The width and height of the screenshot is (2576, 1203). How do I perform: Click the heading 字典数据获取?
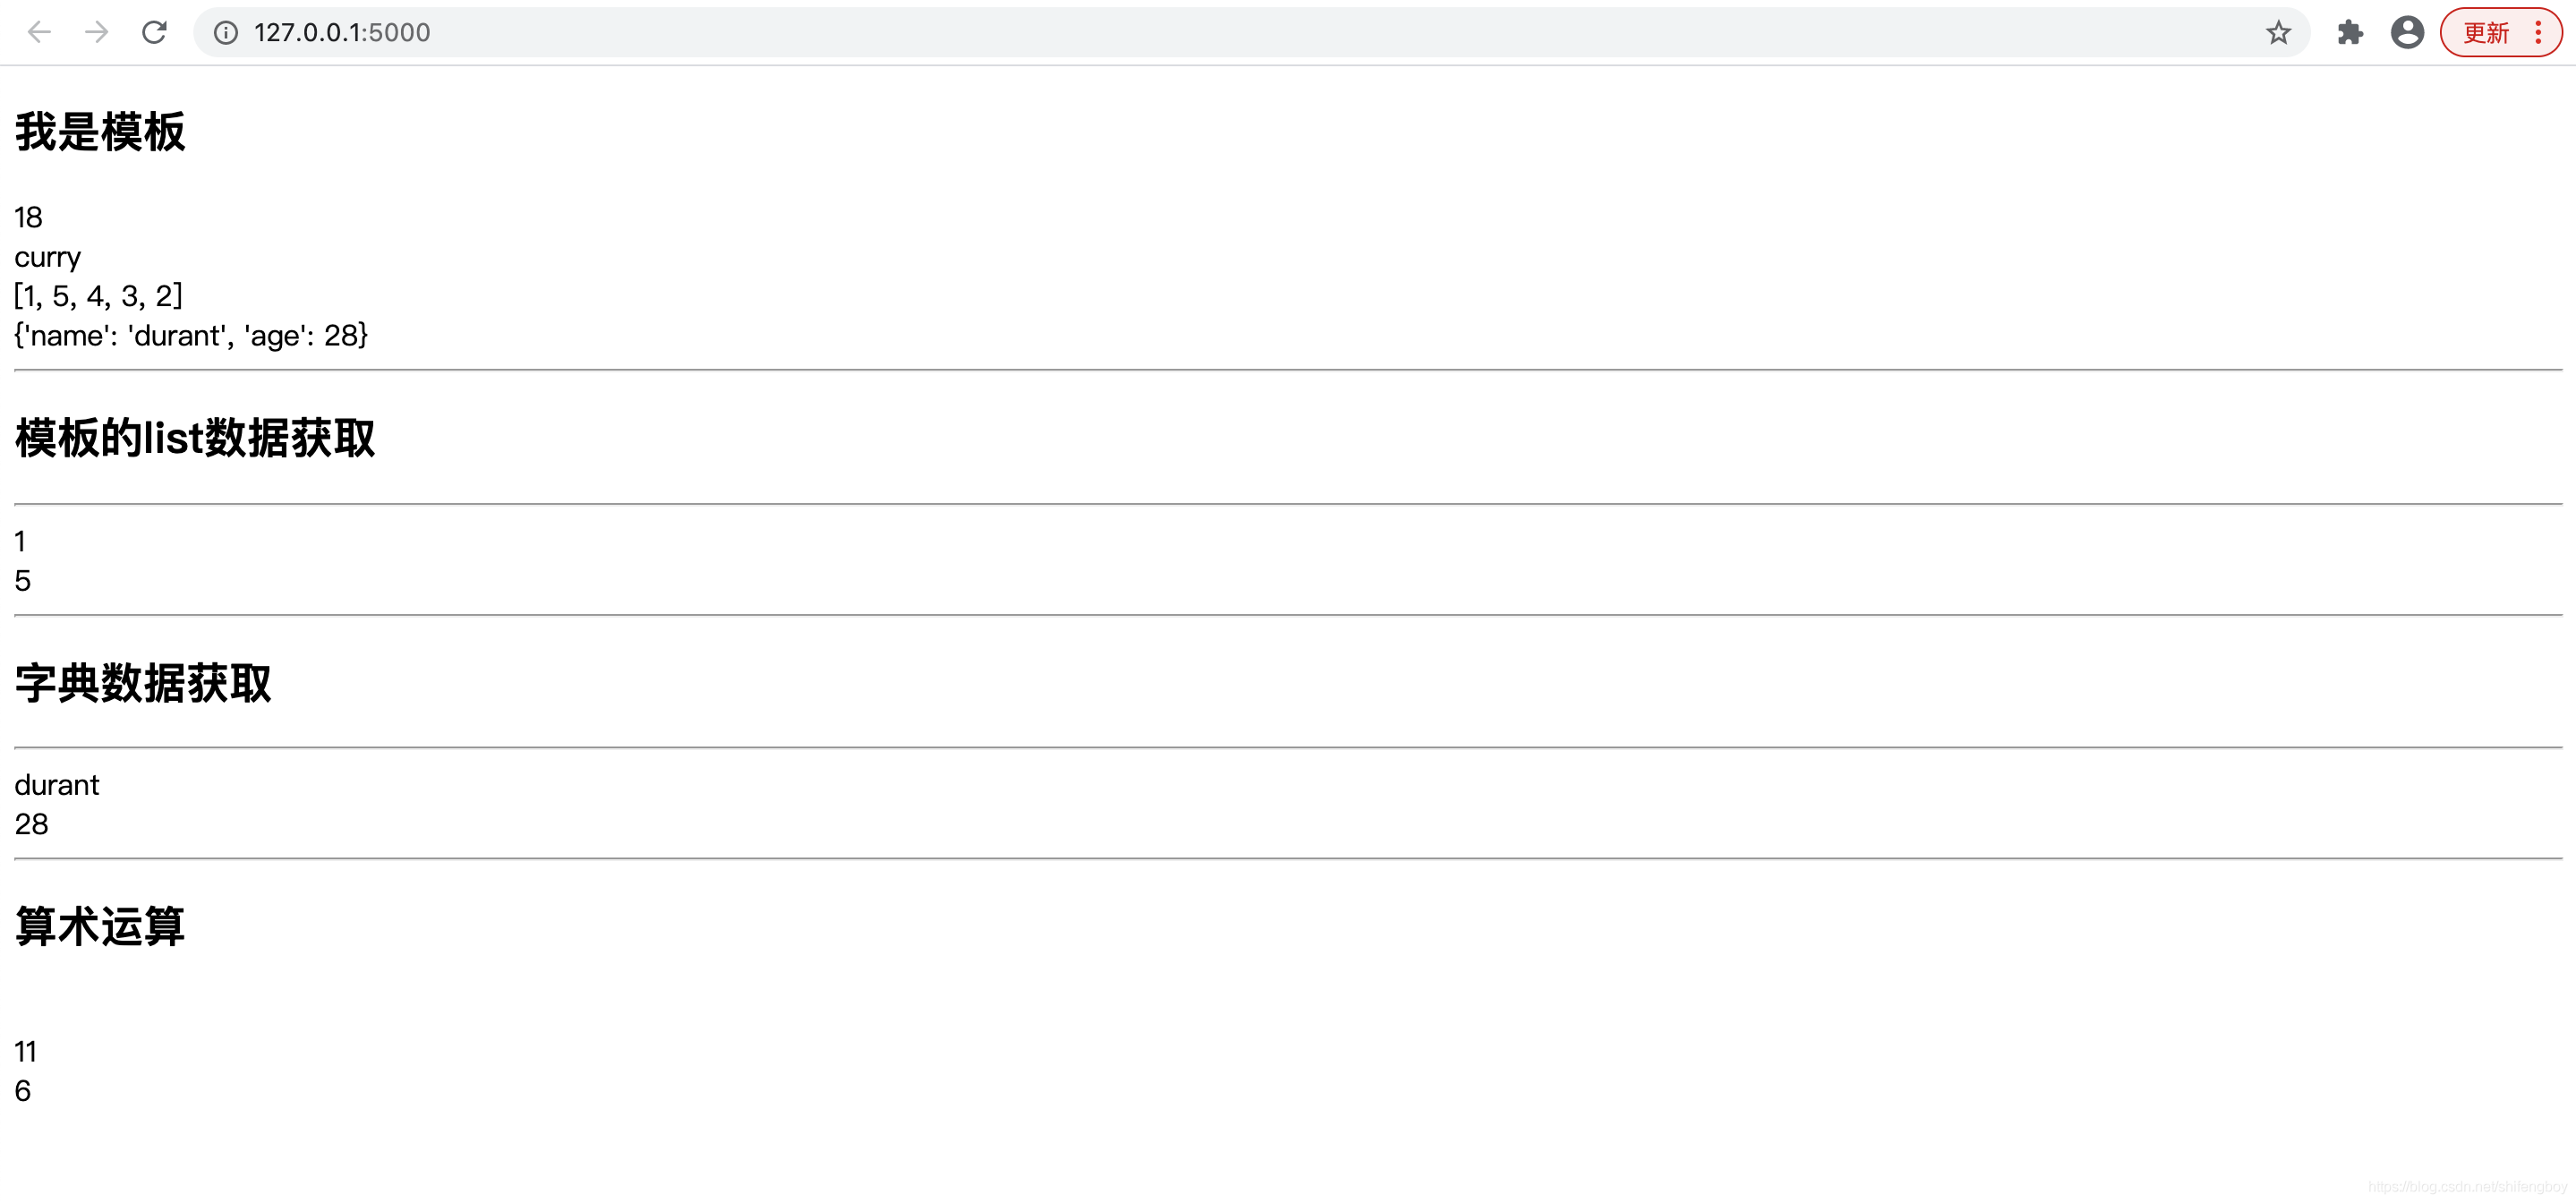click(x=142, y=683)
